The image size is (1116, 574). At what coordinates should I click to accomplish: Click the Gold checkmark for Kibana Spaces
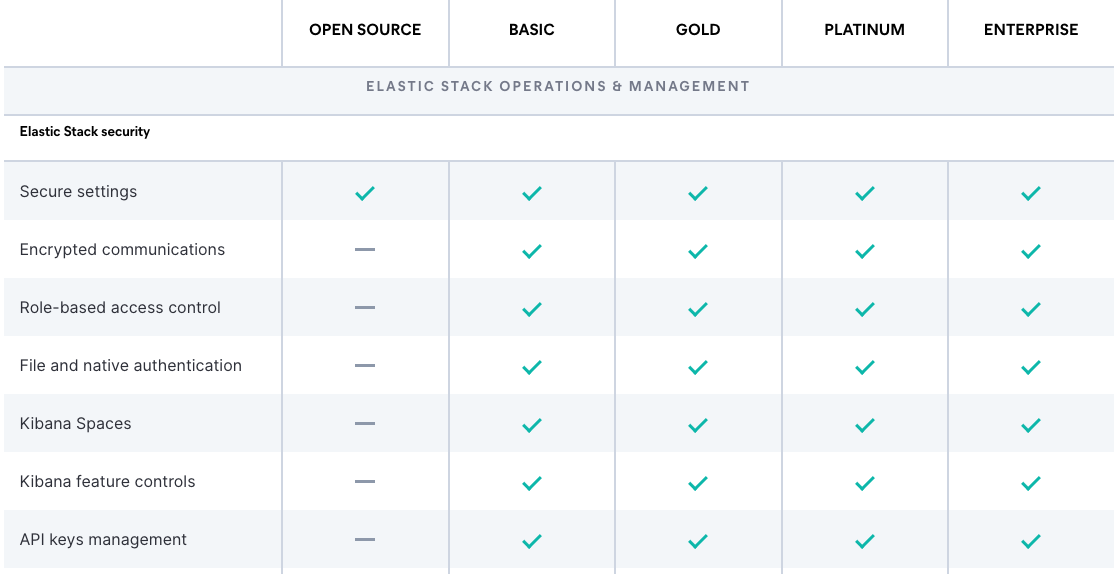698,425
